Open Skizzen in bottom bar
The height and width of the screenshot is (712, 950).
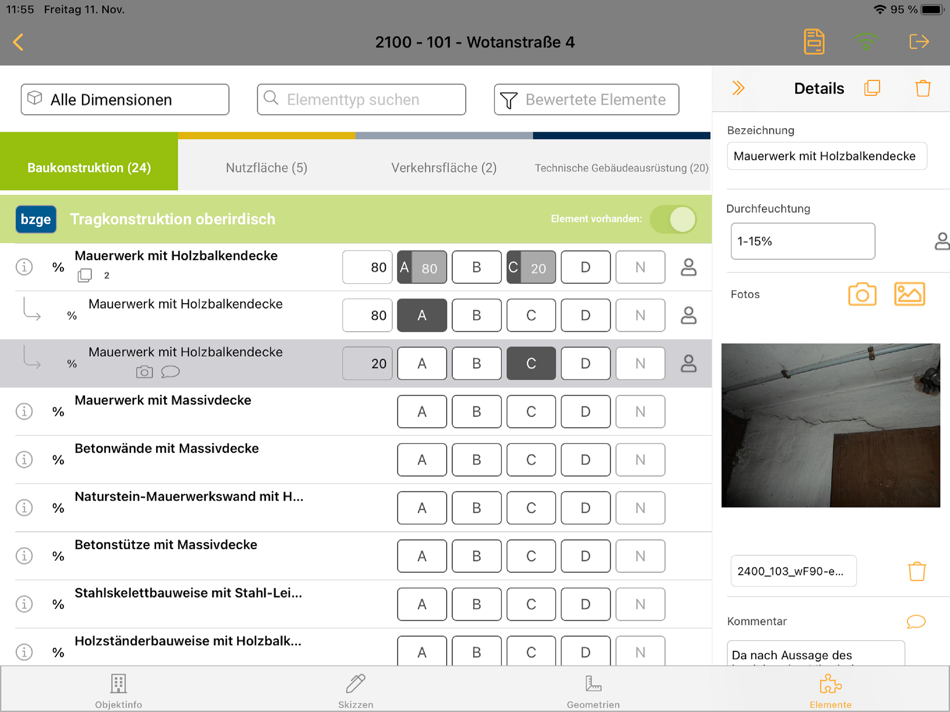pyautogui.click(x=356, y=690)
